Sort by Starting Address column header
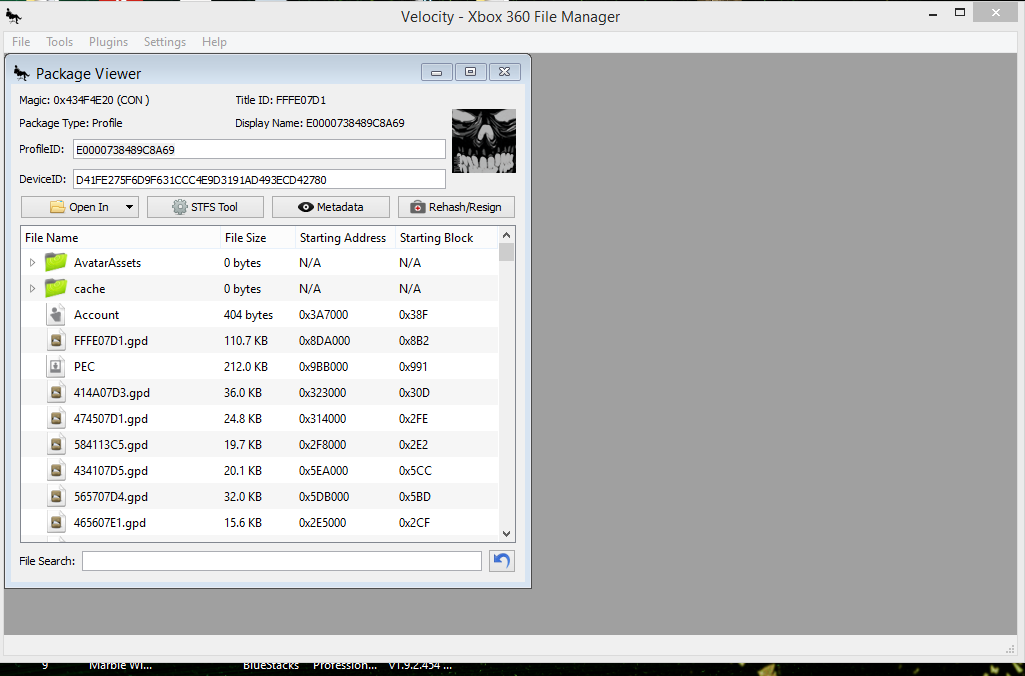 click(345, 238)
